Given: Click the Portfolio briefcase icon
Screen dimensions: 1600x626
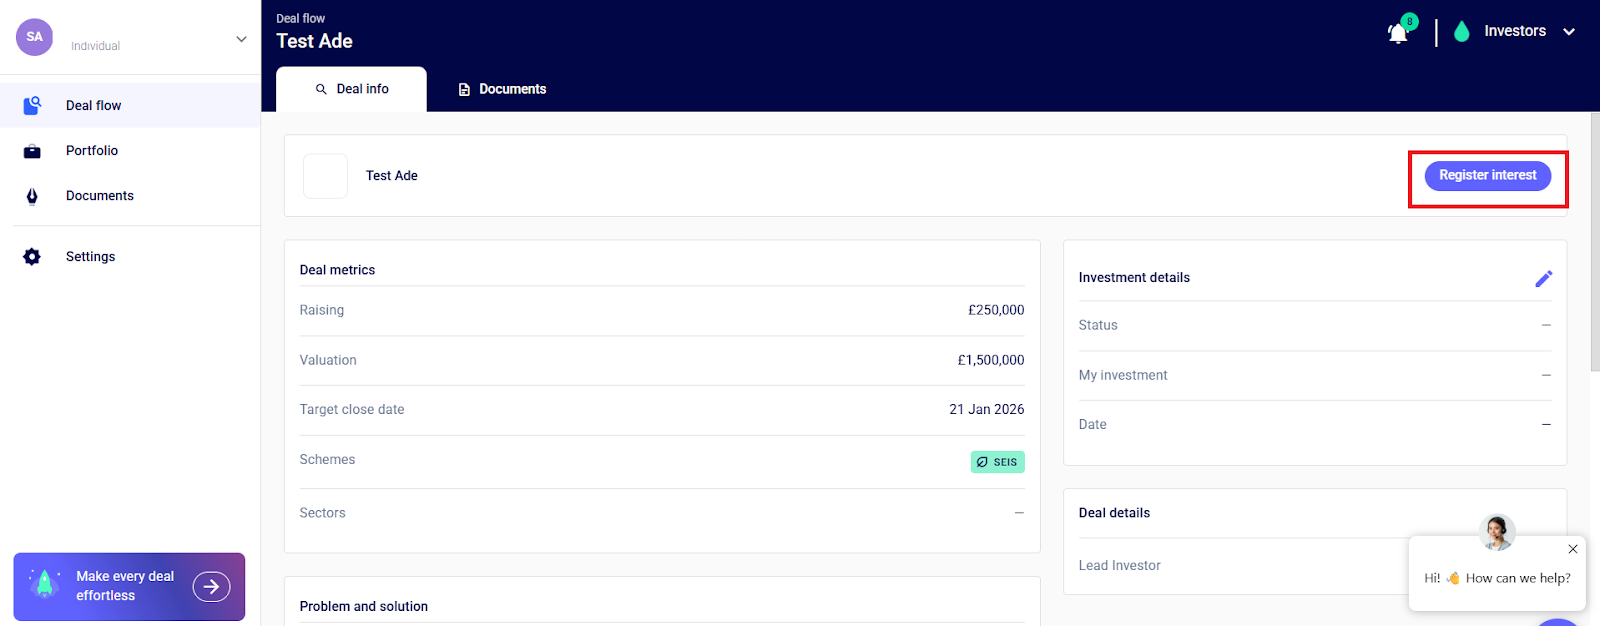Looking at the screenshot, I should [32, 151].
